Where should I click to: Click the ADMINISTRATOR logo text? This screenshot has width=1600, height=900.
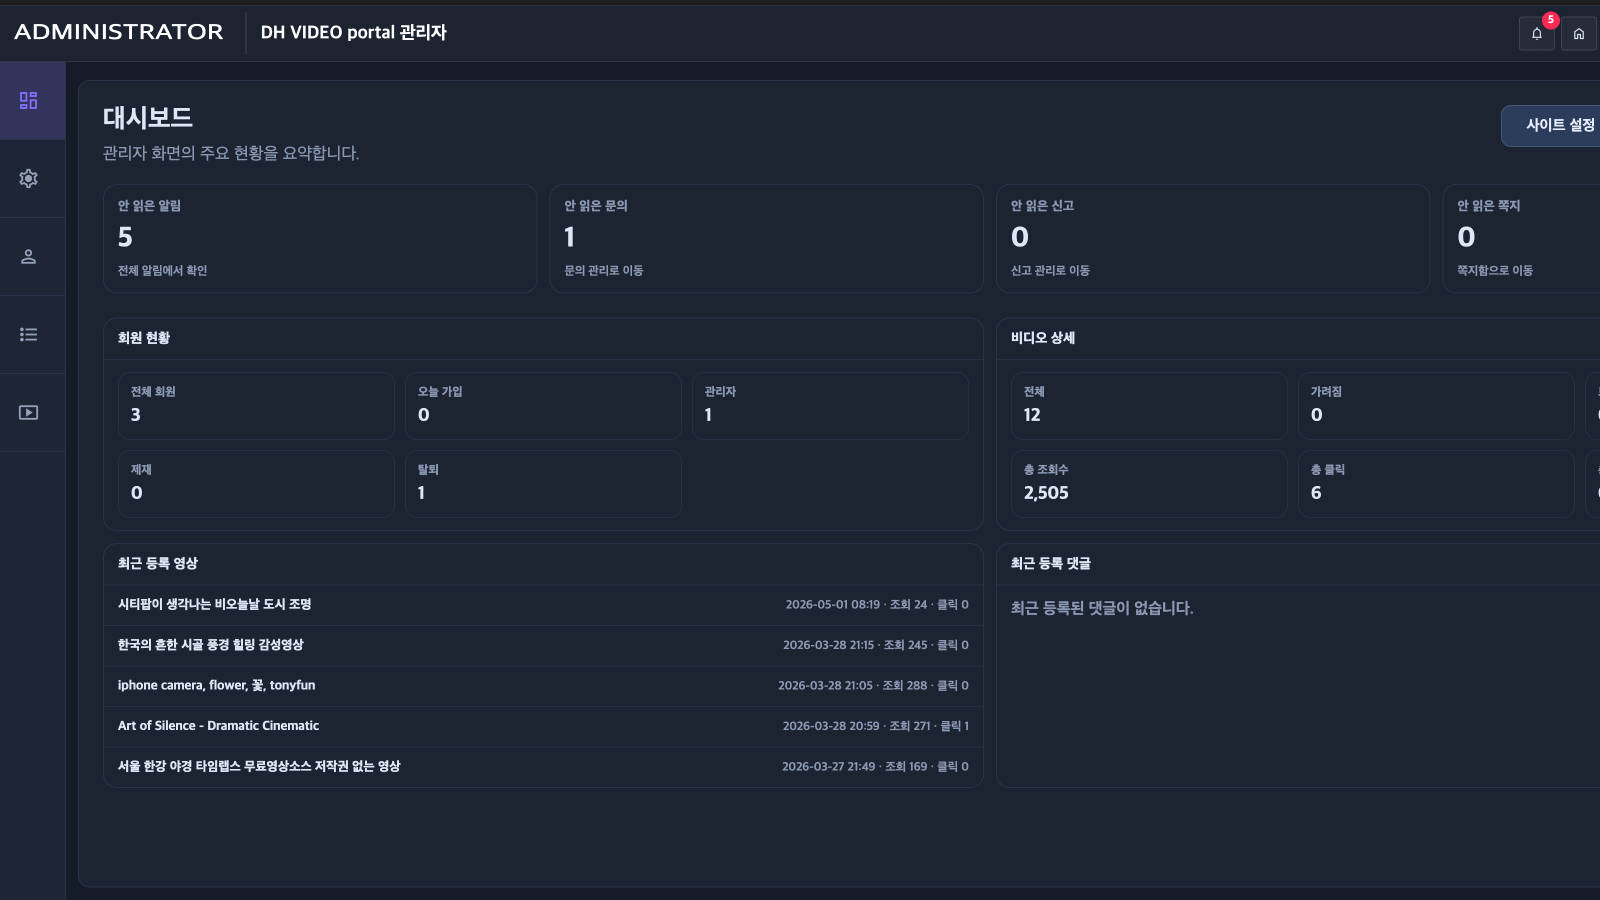pos(119,32)
